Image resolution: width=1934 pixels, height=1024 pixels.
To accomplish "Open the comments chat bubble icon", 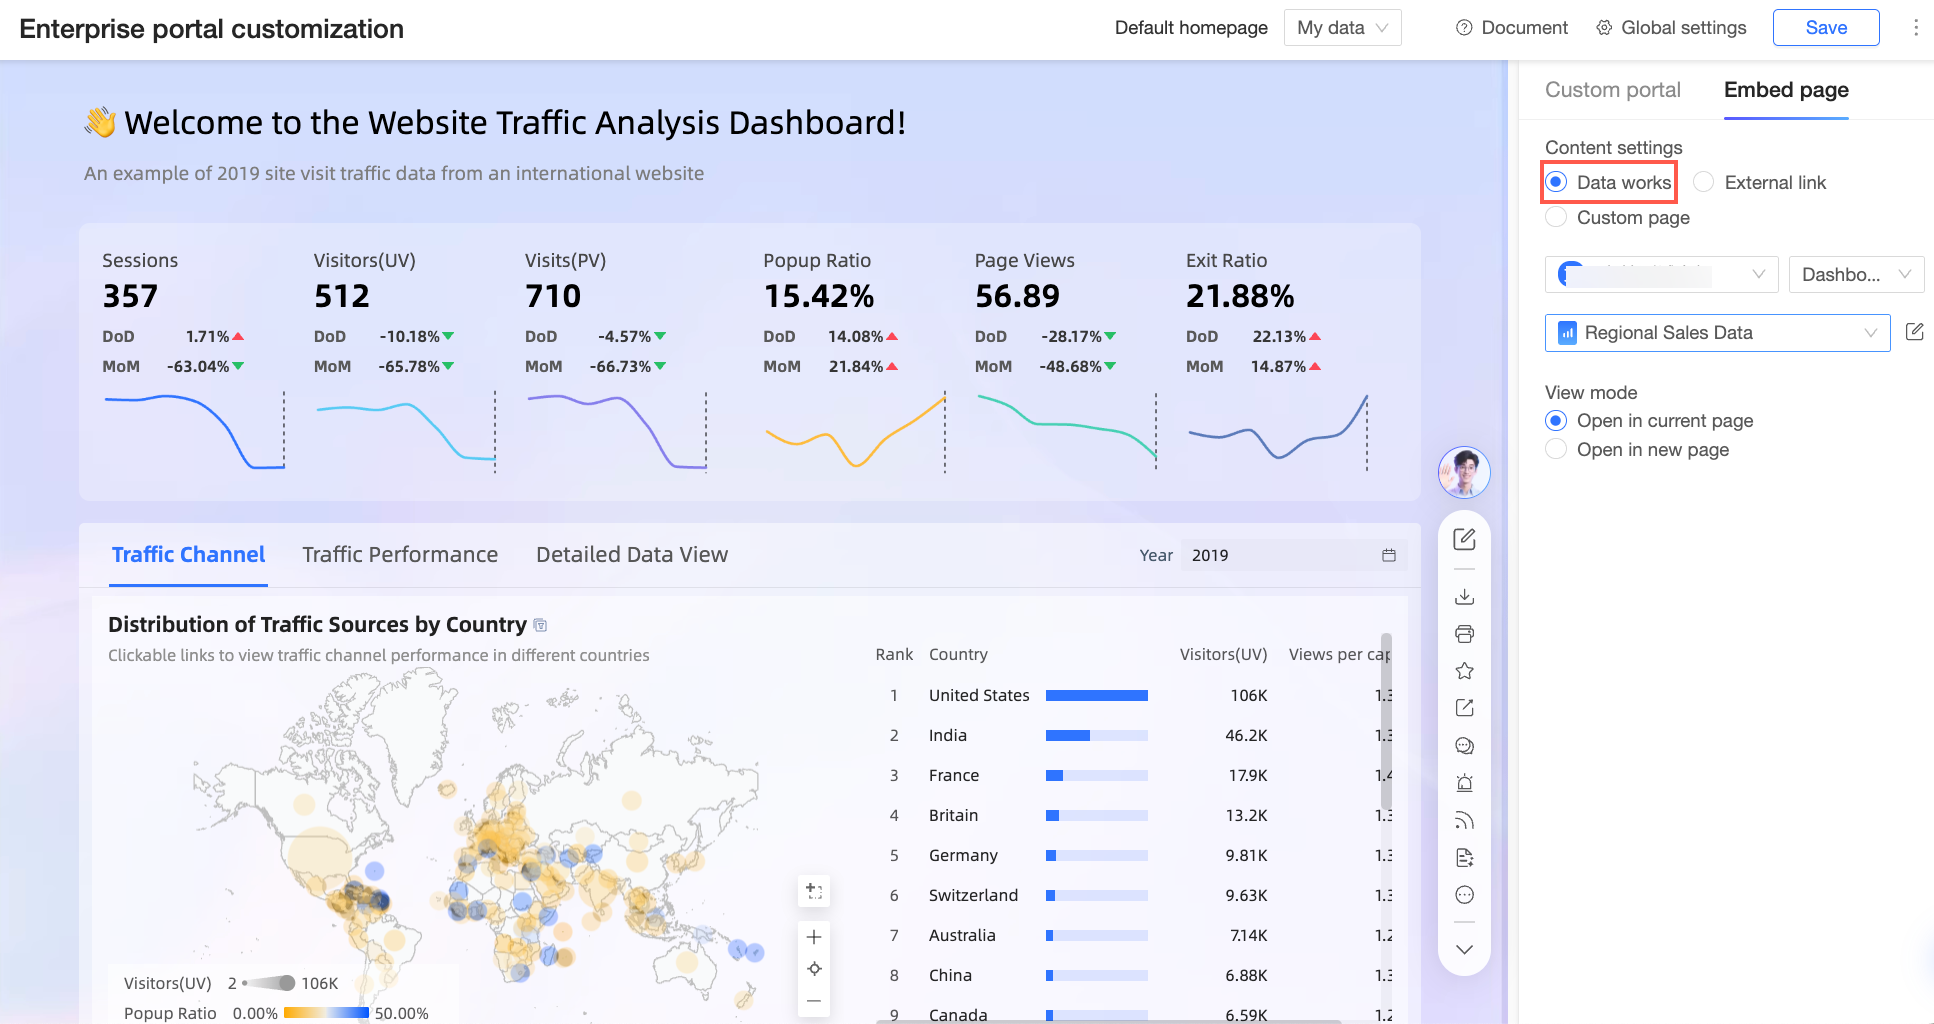I will (1464, 746).
